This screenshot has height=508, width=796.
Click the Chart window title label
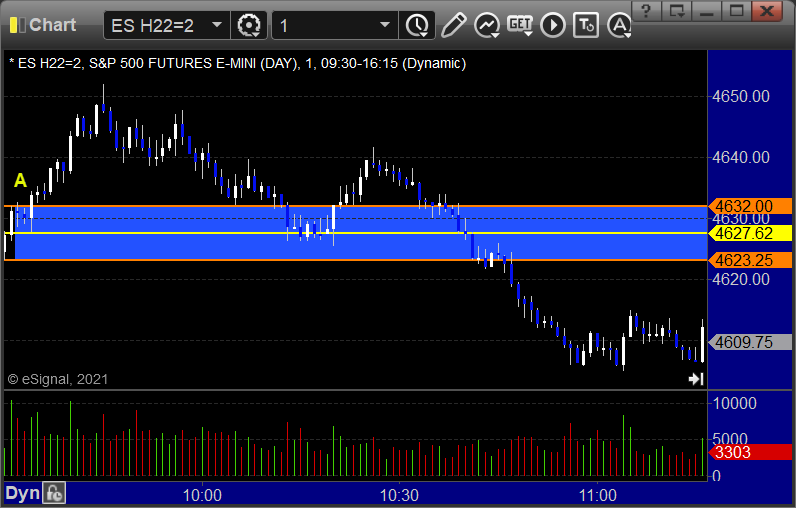point(52,25)
